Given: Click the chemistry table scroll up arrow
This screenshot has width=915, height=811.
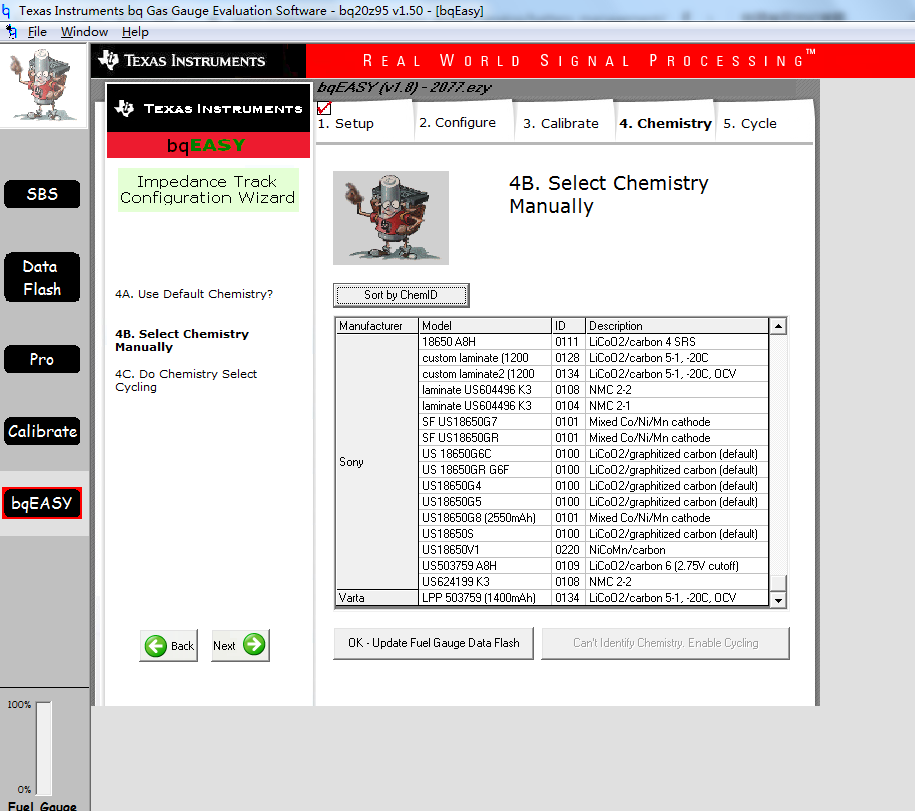Looking at the screenshot, I should point(778,326).
